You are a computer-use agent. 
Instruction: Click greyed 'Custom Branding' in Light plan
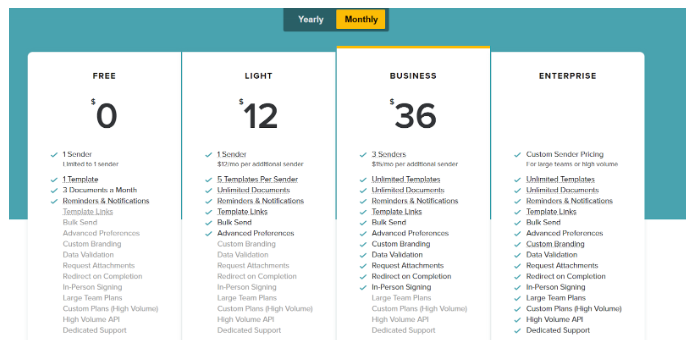coord(247,244)
